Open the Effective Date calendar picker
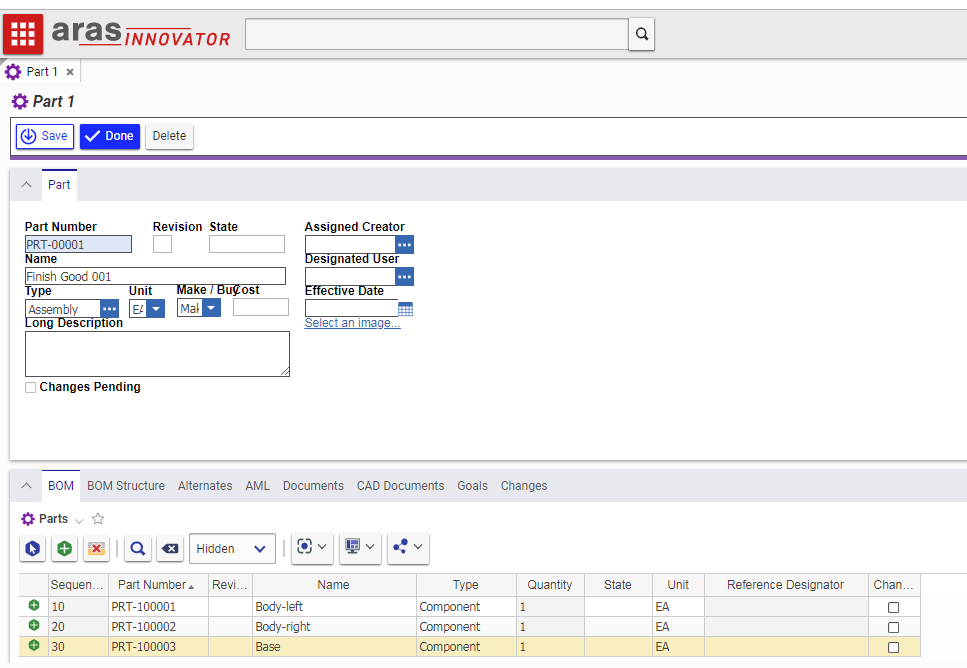This screenshot has width=967, height=668. [x=405, y=309]
